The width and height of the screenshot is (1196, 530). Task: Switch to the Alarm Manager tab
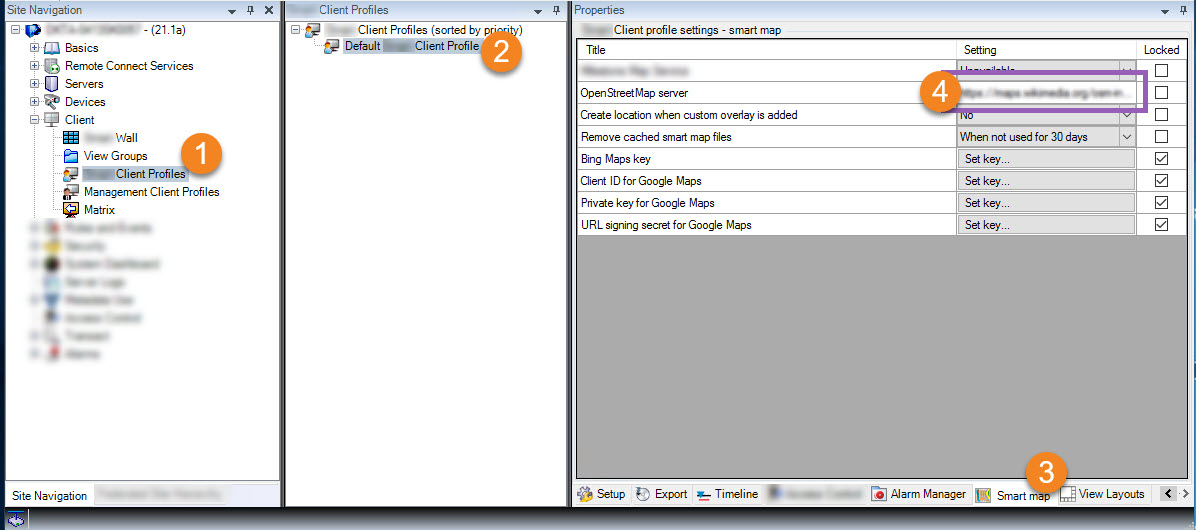pos(919,494)
